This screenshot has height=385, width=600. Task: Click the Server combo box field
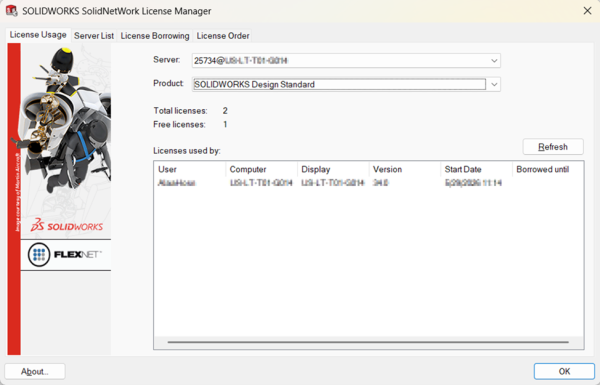(346, 60)
